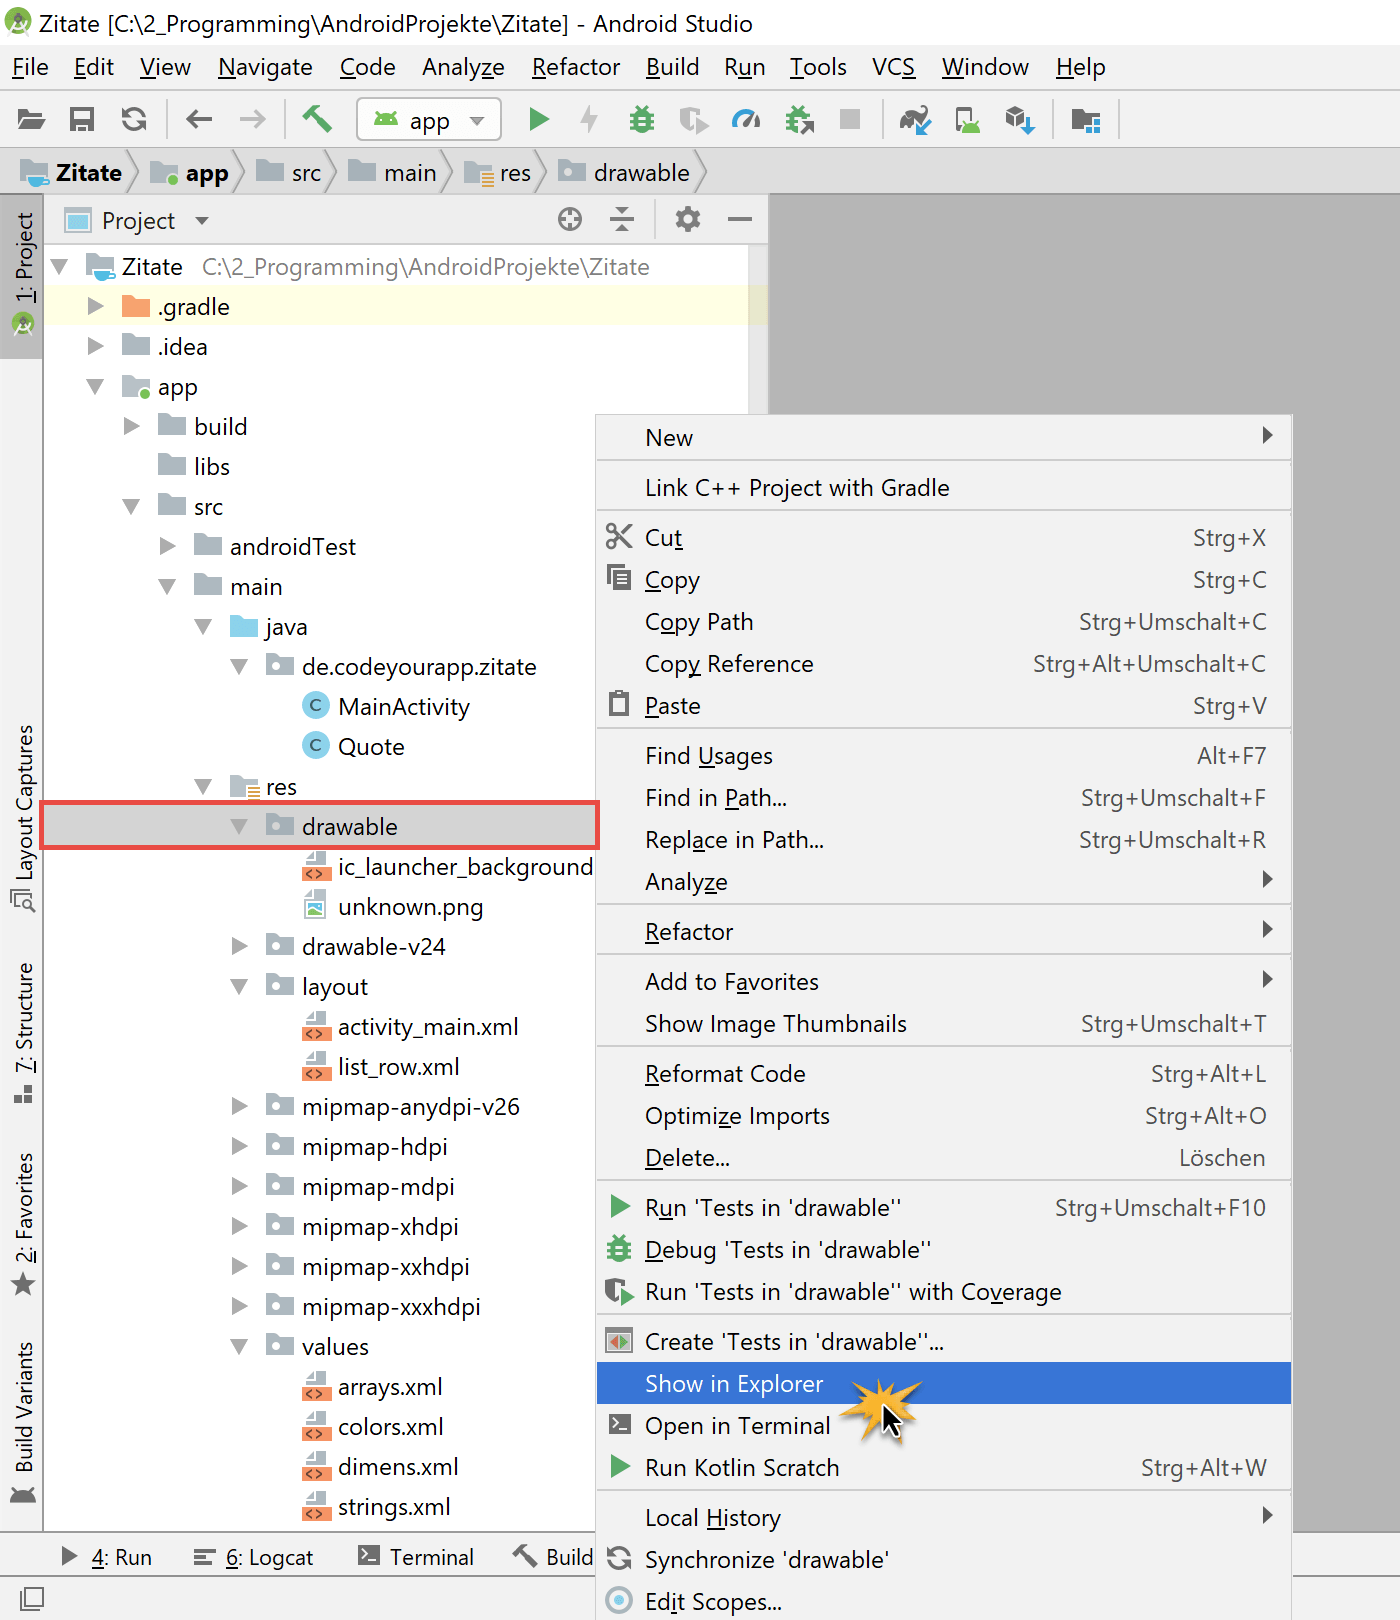Click the Run with Coverage icon

(x=694, y=120)
